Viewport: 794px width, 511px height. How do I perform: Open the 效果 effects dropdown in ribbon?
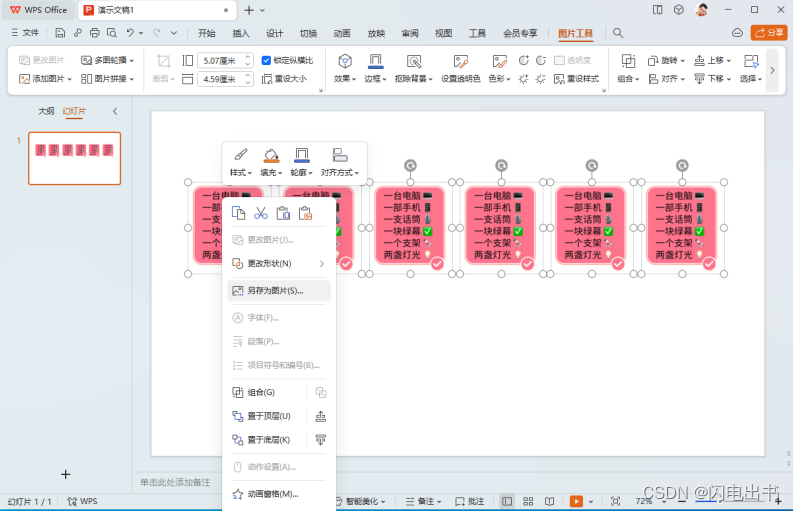345,68
